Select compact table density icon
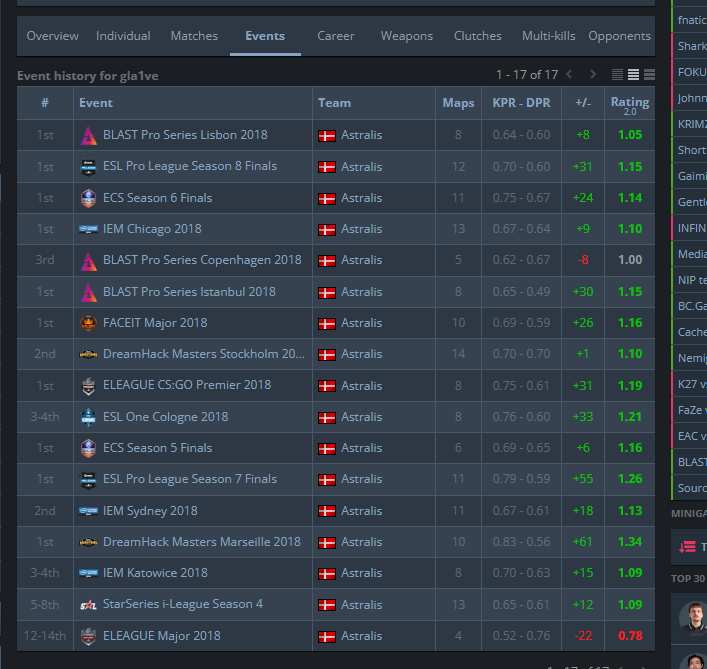 tap(617, 74)
